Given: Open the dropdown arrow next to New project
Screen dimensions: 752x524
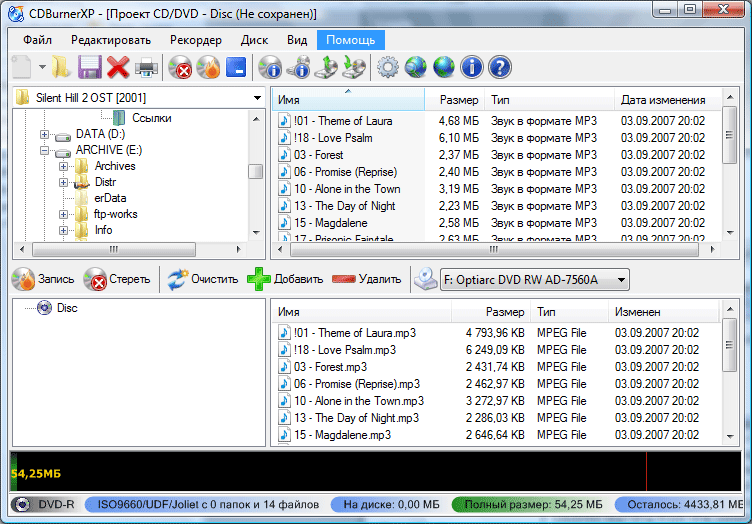Looking at the screenshot, I should 42,67.
